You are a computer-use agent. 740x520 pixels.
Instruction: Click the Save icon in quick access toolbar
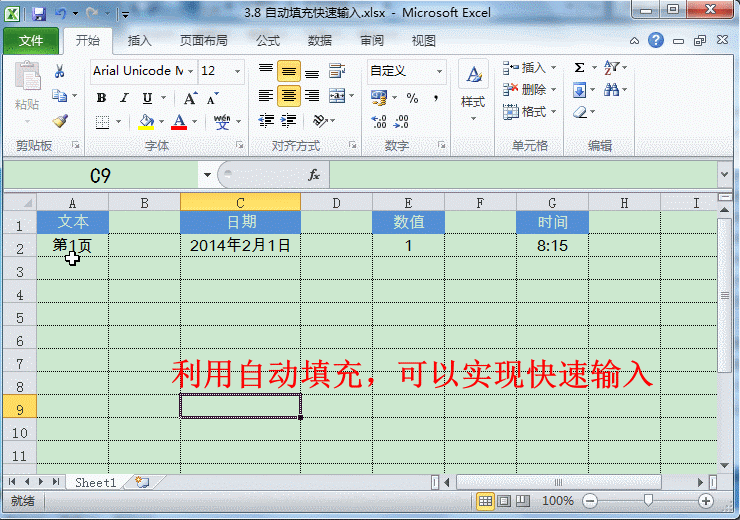pos(39,14)
